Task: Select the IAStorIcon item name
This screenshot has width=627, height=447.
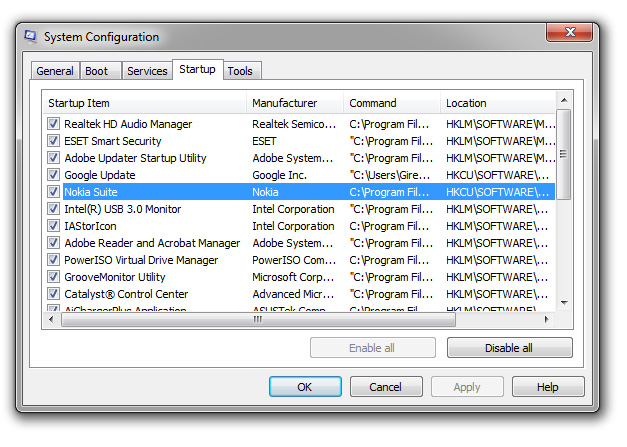Action: 90,226
